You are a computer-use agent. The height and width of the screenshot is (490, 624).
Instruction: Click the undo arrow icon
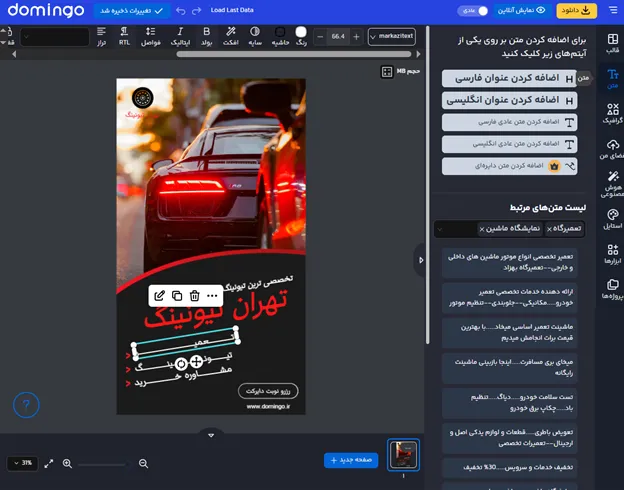pyautogui.click(x=181, y=11)
